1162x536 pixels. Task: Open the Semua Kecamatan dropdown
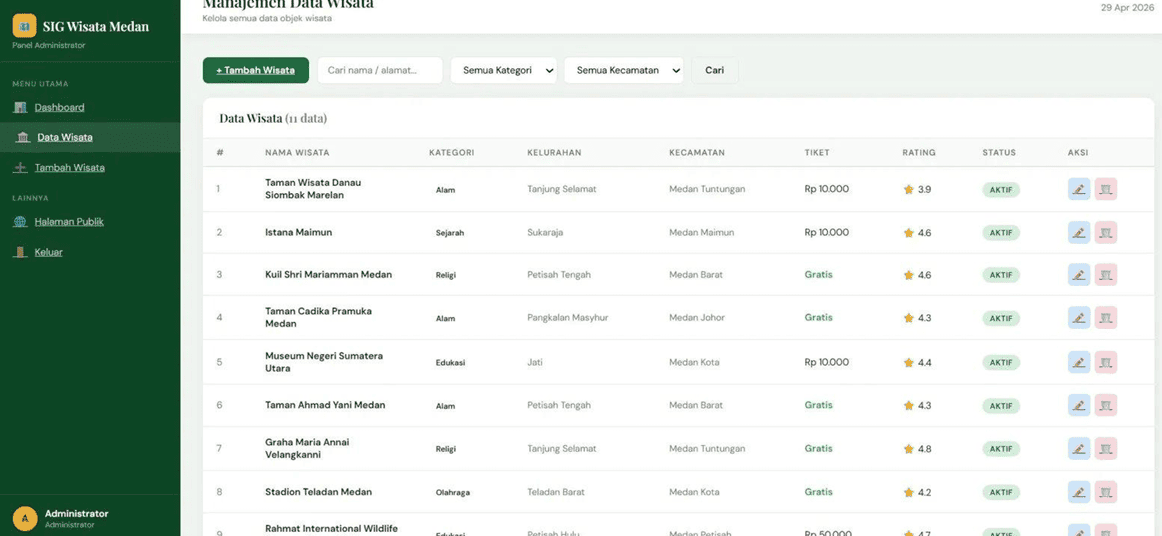624,70
